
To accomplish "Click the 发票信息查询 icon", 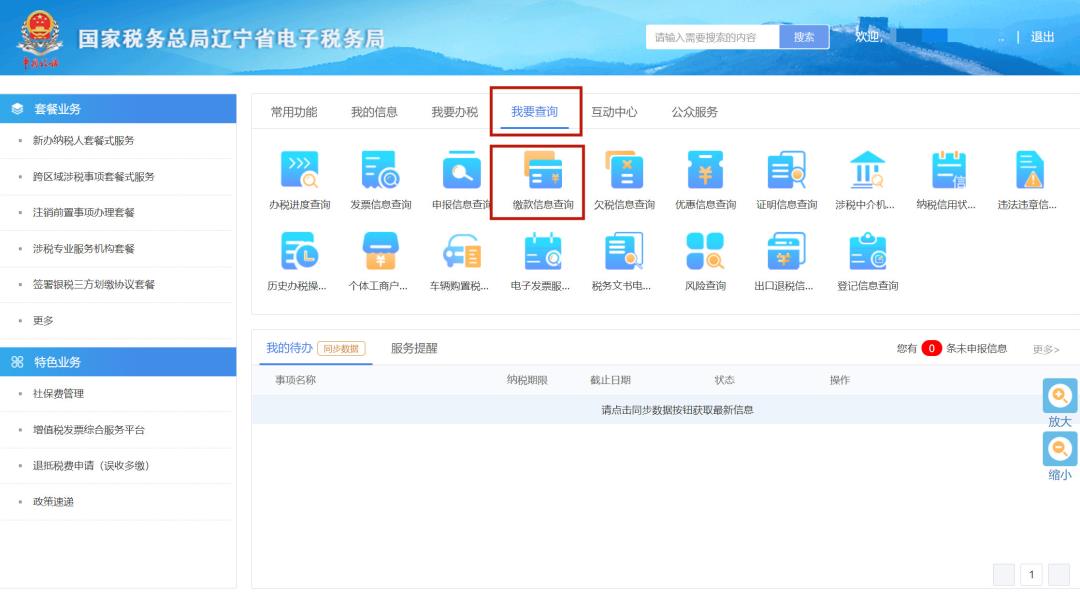I will [380, 171].
